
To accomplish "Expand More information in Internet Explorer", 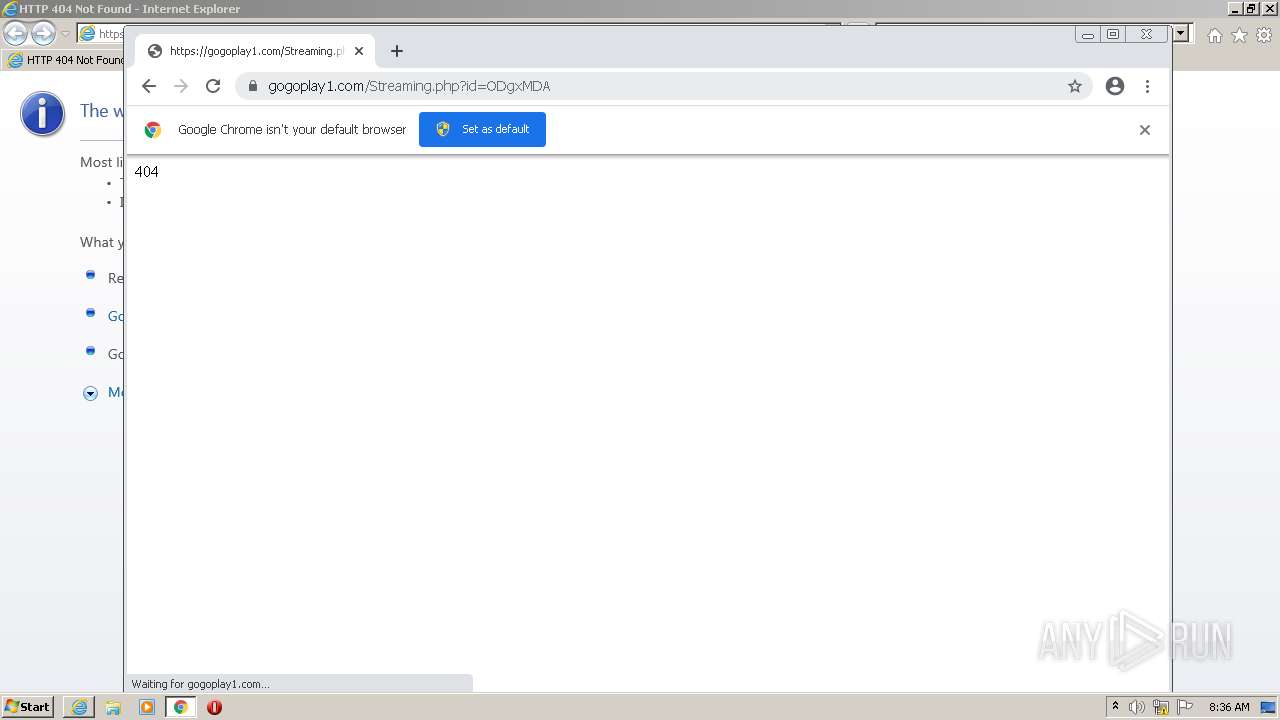I will 90,393.
